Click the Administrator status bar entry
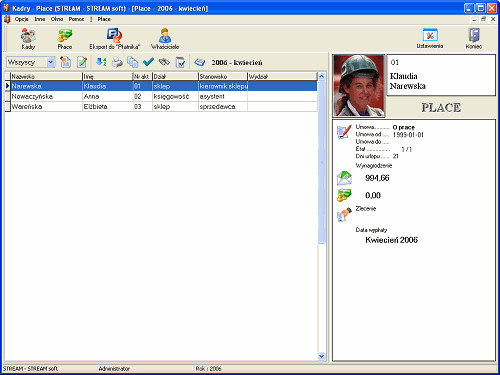The image size is (500, 375). tap(114, 369)
